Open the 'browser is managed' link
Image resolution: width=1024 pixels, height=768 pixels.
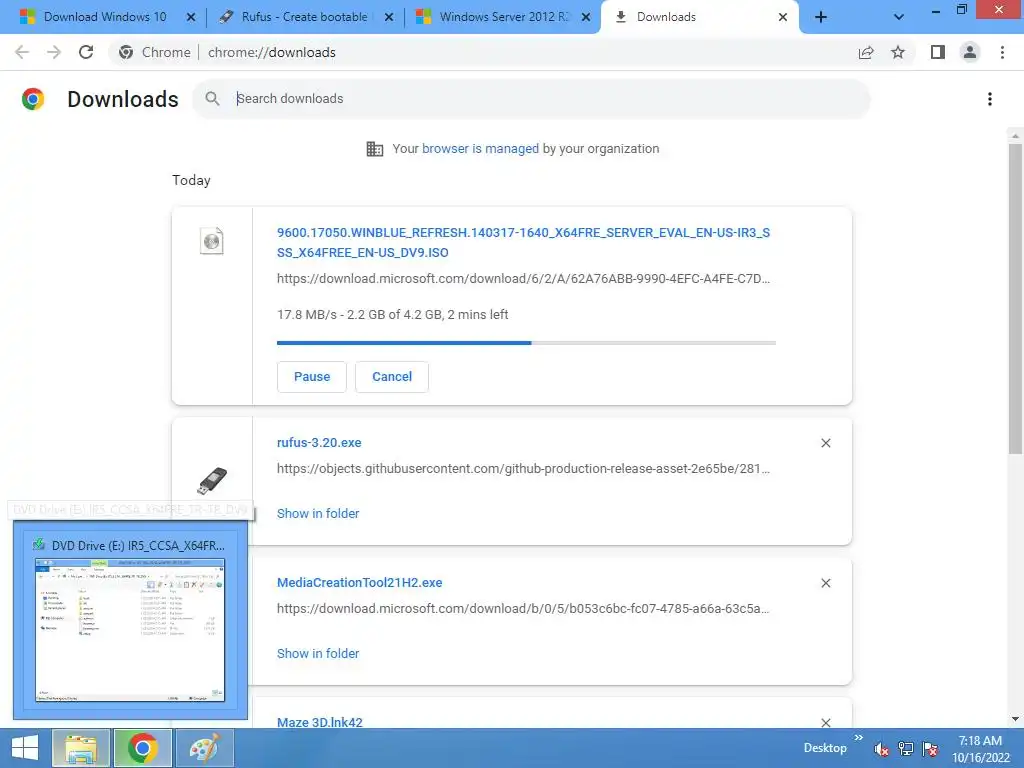pyautogui.click(x=480, y=148)
